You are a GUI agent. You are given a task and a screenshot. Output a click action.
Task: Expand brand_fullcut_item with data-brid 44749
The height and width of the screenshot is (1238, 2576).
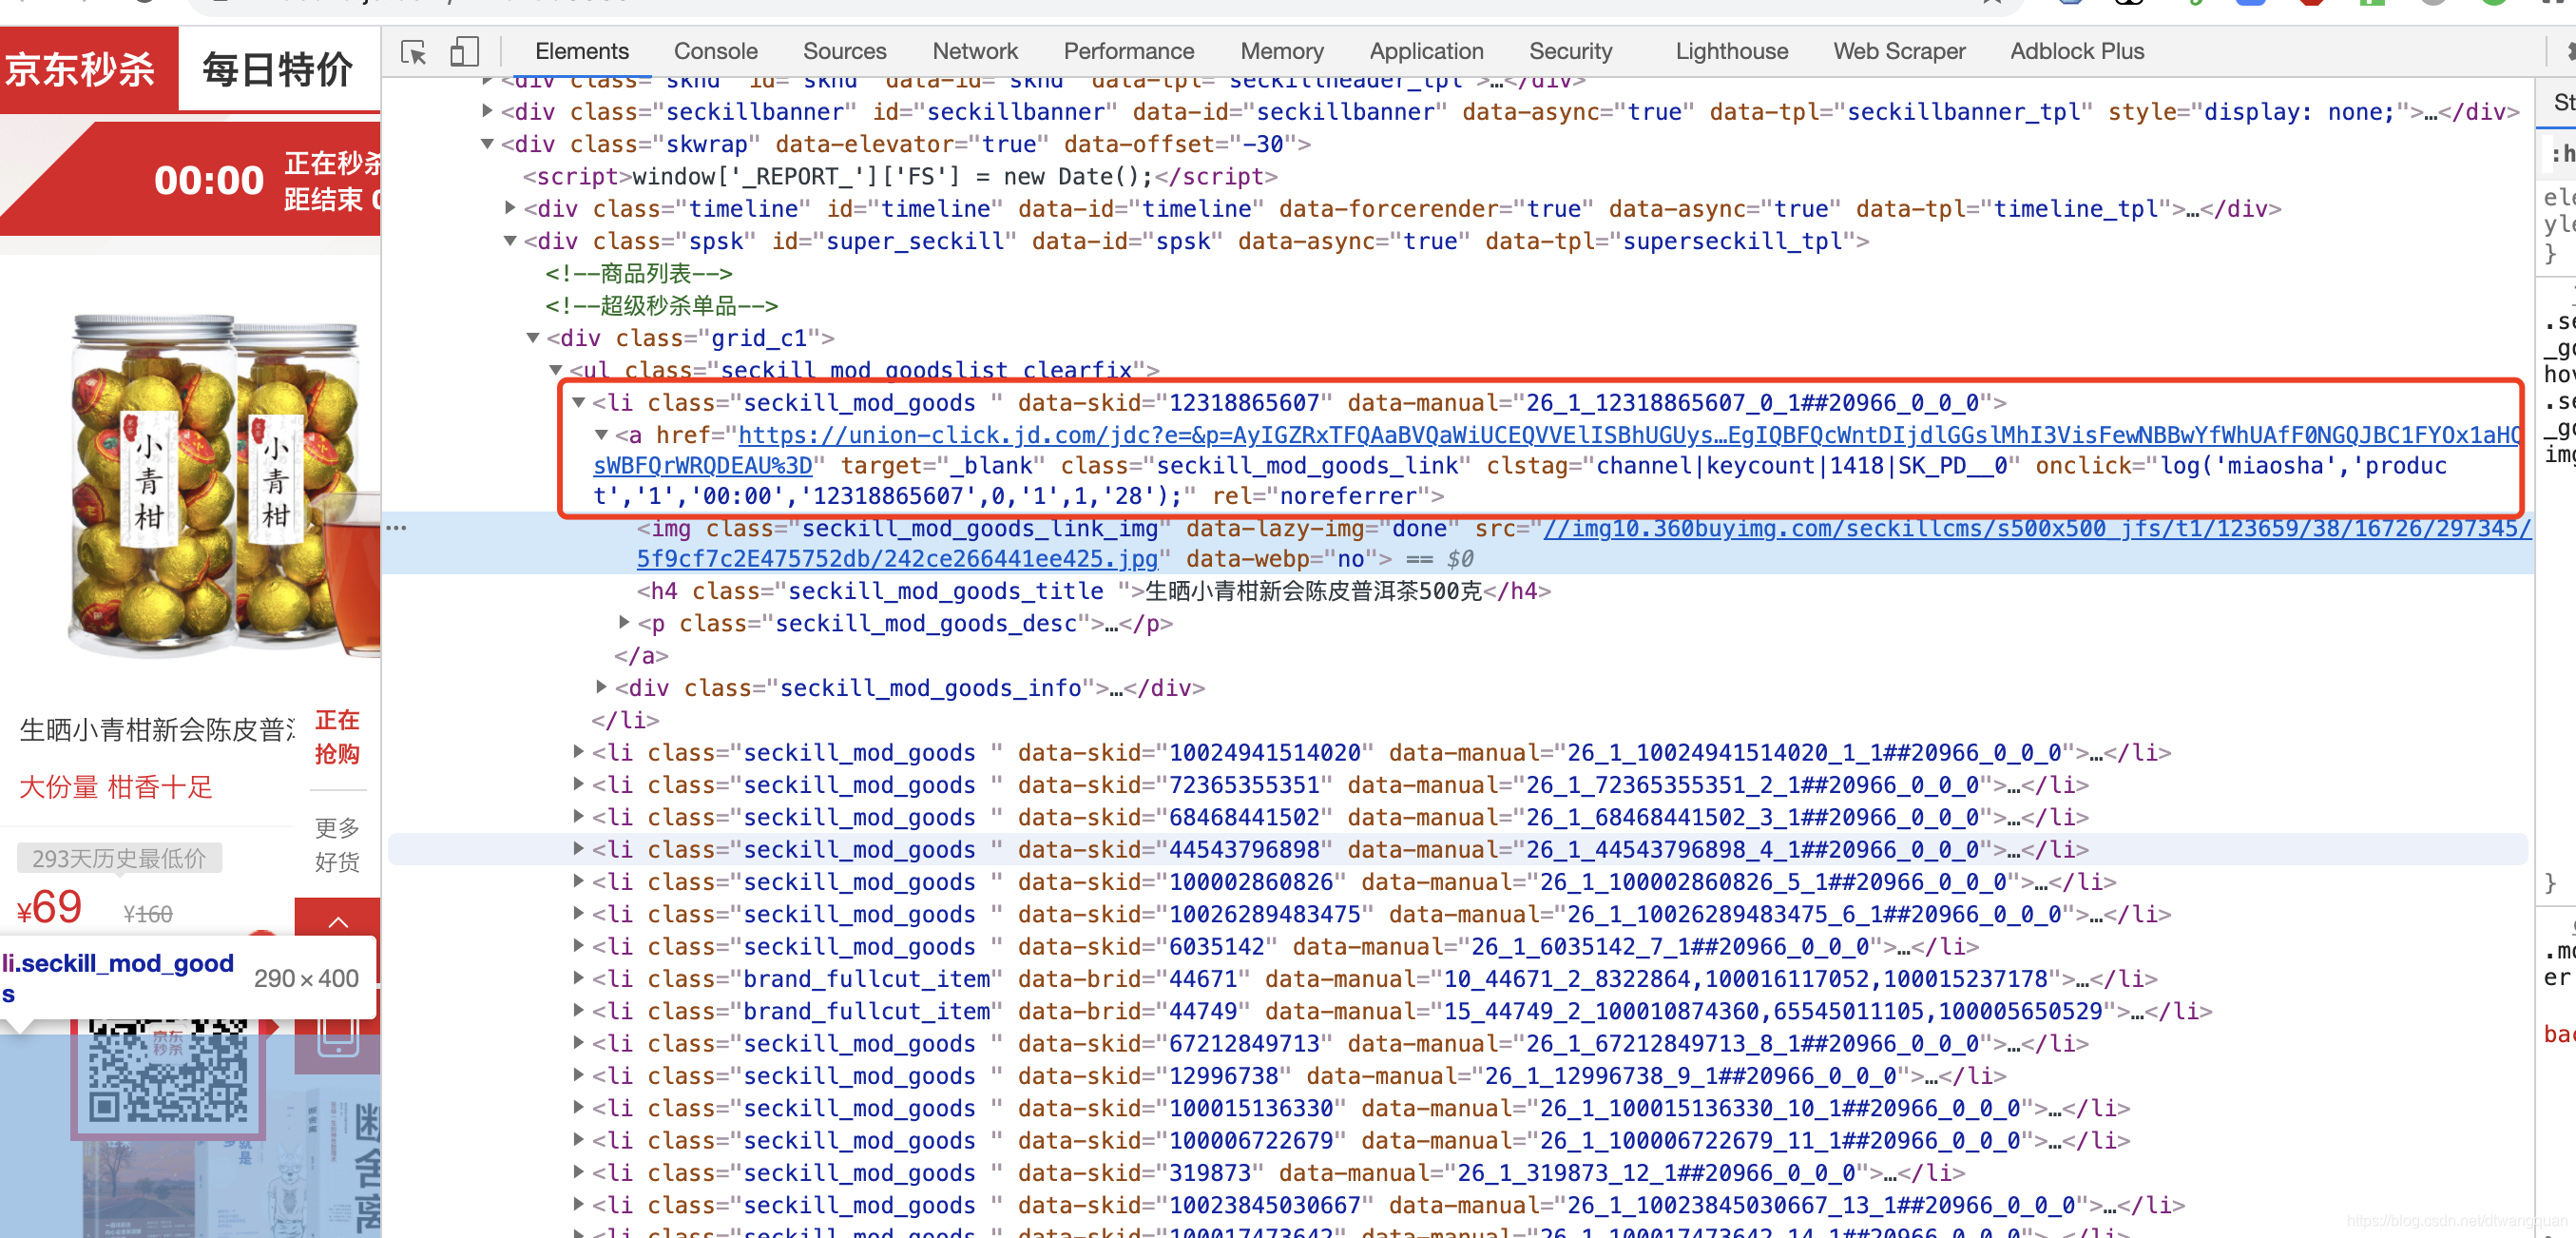pyautogui.click(x=579, y=1010)
